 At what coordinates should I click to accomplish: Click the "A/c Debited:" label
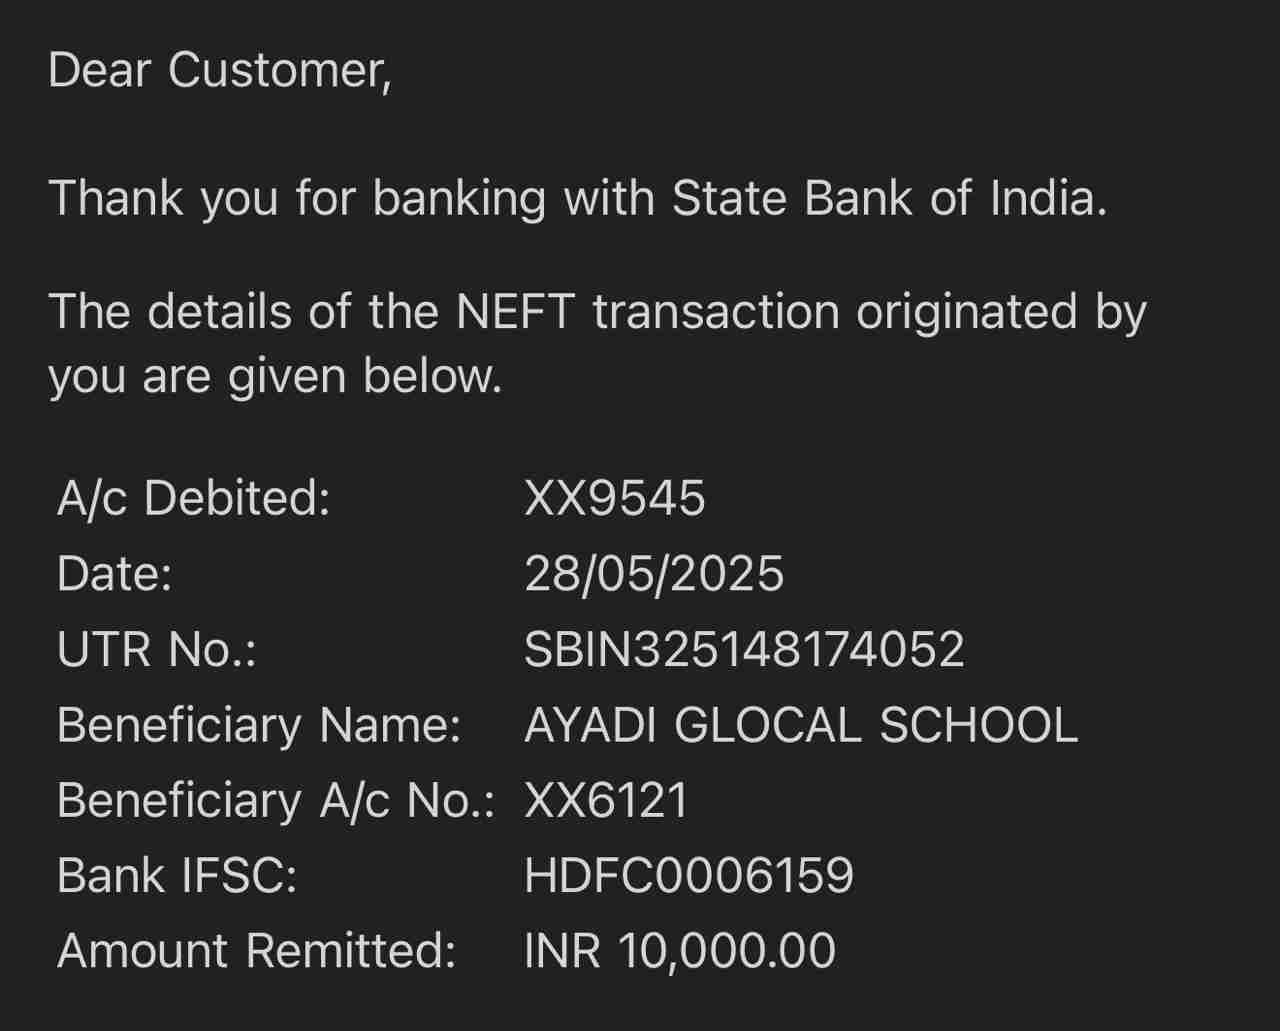193,498
